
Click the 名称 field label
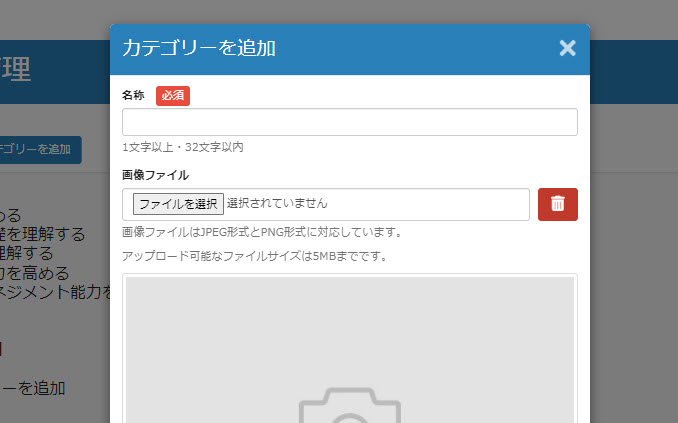point(133,96)
